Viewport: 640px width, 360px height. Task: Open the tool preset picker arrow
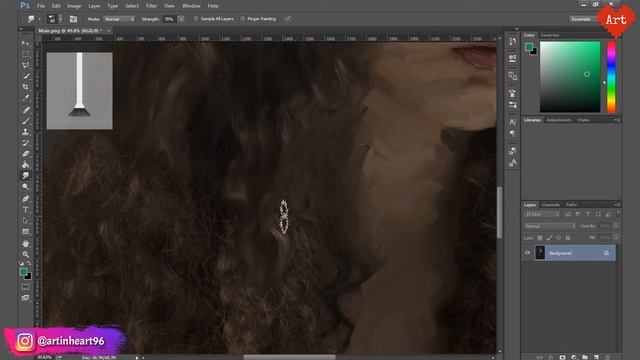coord(40,19)
